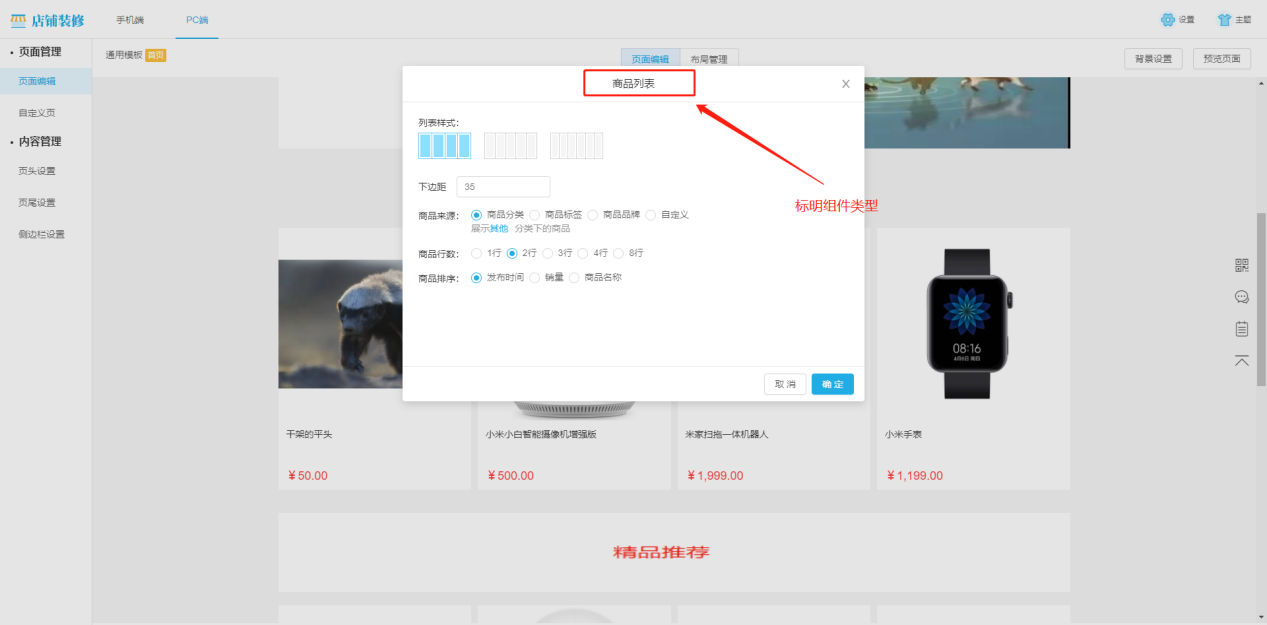The image size is (1267, 625).
Task: Click the clipboard notes icon on right sidebar
Action: (x=1241, y=328)
